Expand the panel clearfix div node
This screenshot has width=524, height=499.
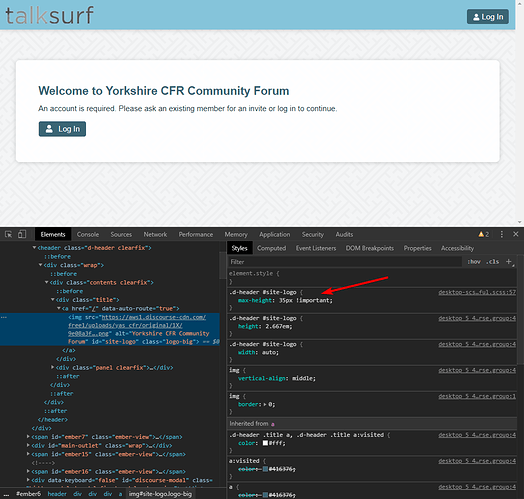(x=52, y=367)
